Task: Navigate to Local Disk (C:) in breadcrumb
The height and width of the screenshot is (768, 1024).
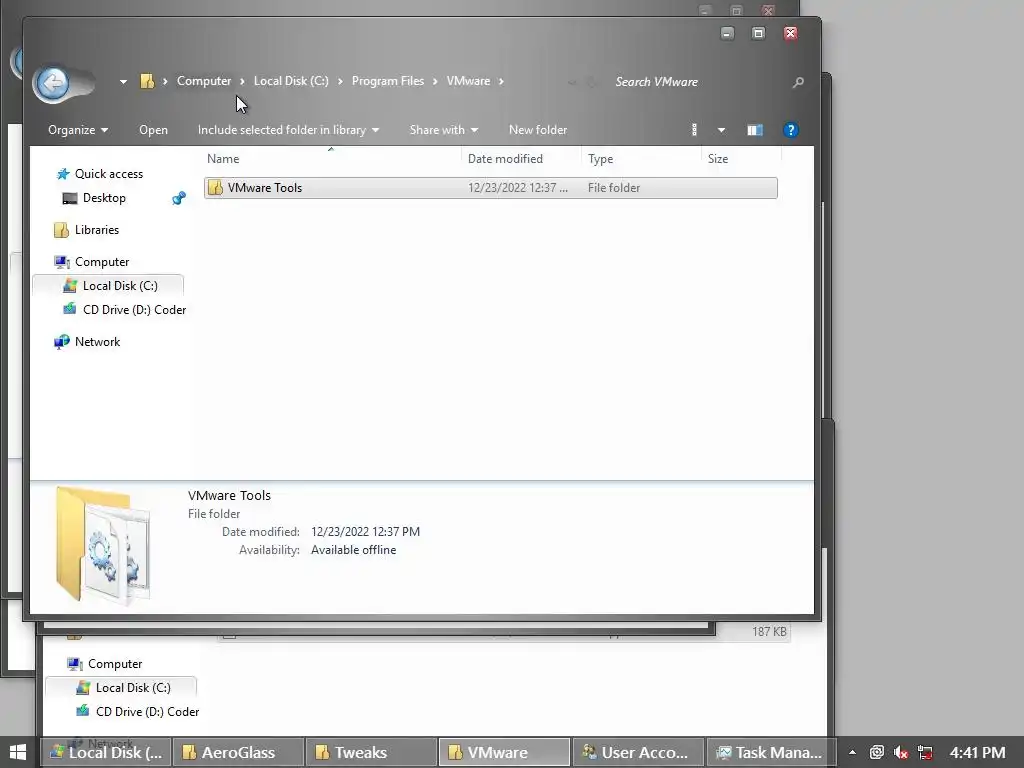Action: [x=291, y=81]
